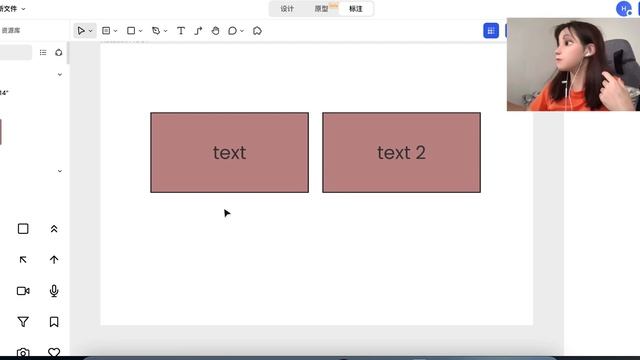This screenshot has width=640, height=360.
Task: Select the up-left arrow icon asset
Action: [23, 260]
